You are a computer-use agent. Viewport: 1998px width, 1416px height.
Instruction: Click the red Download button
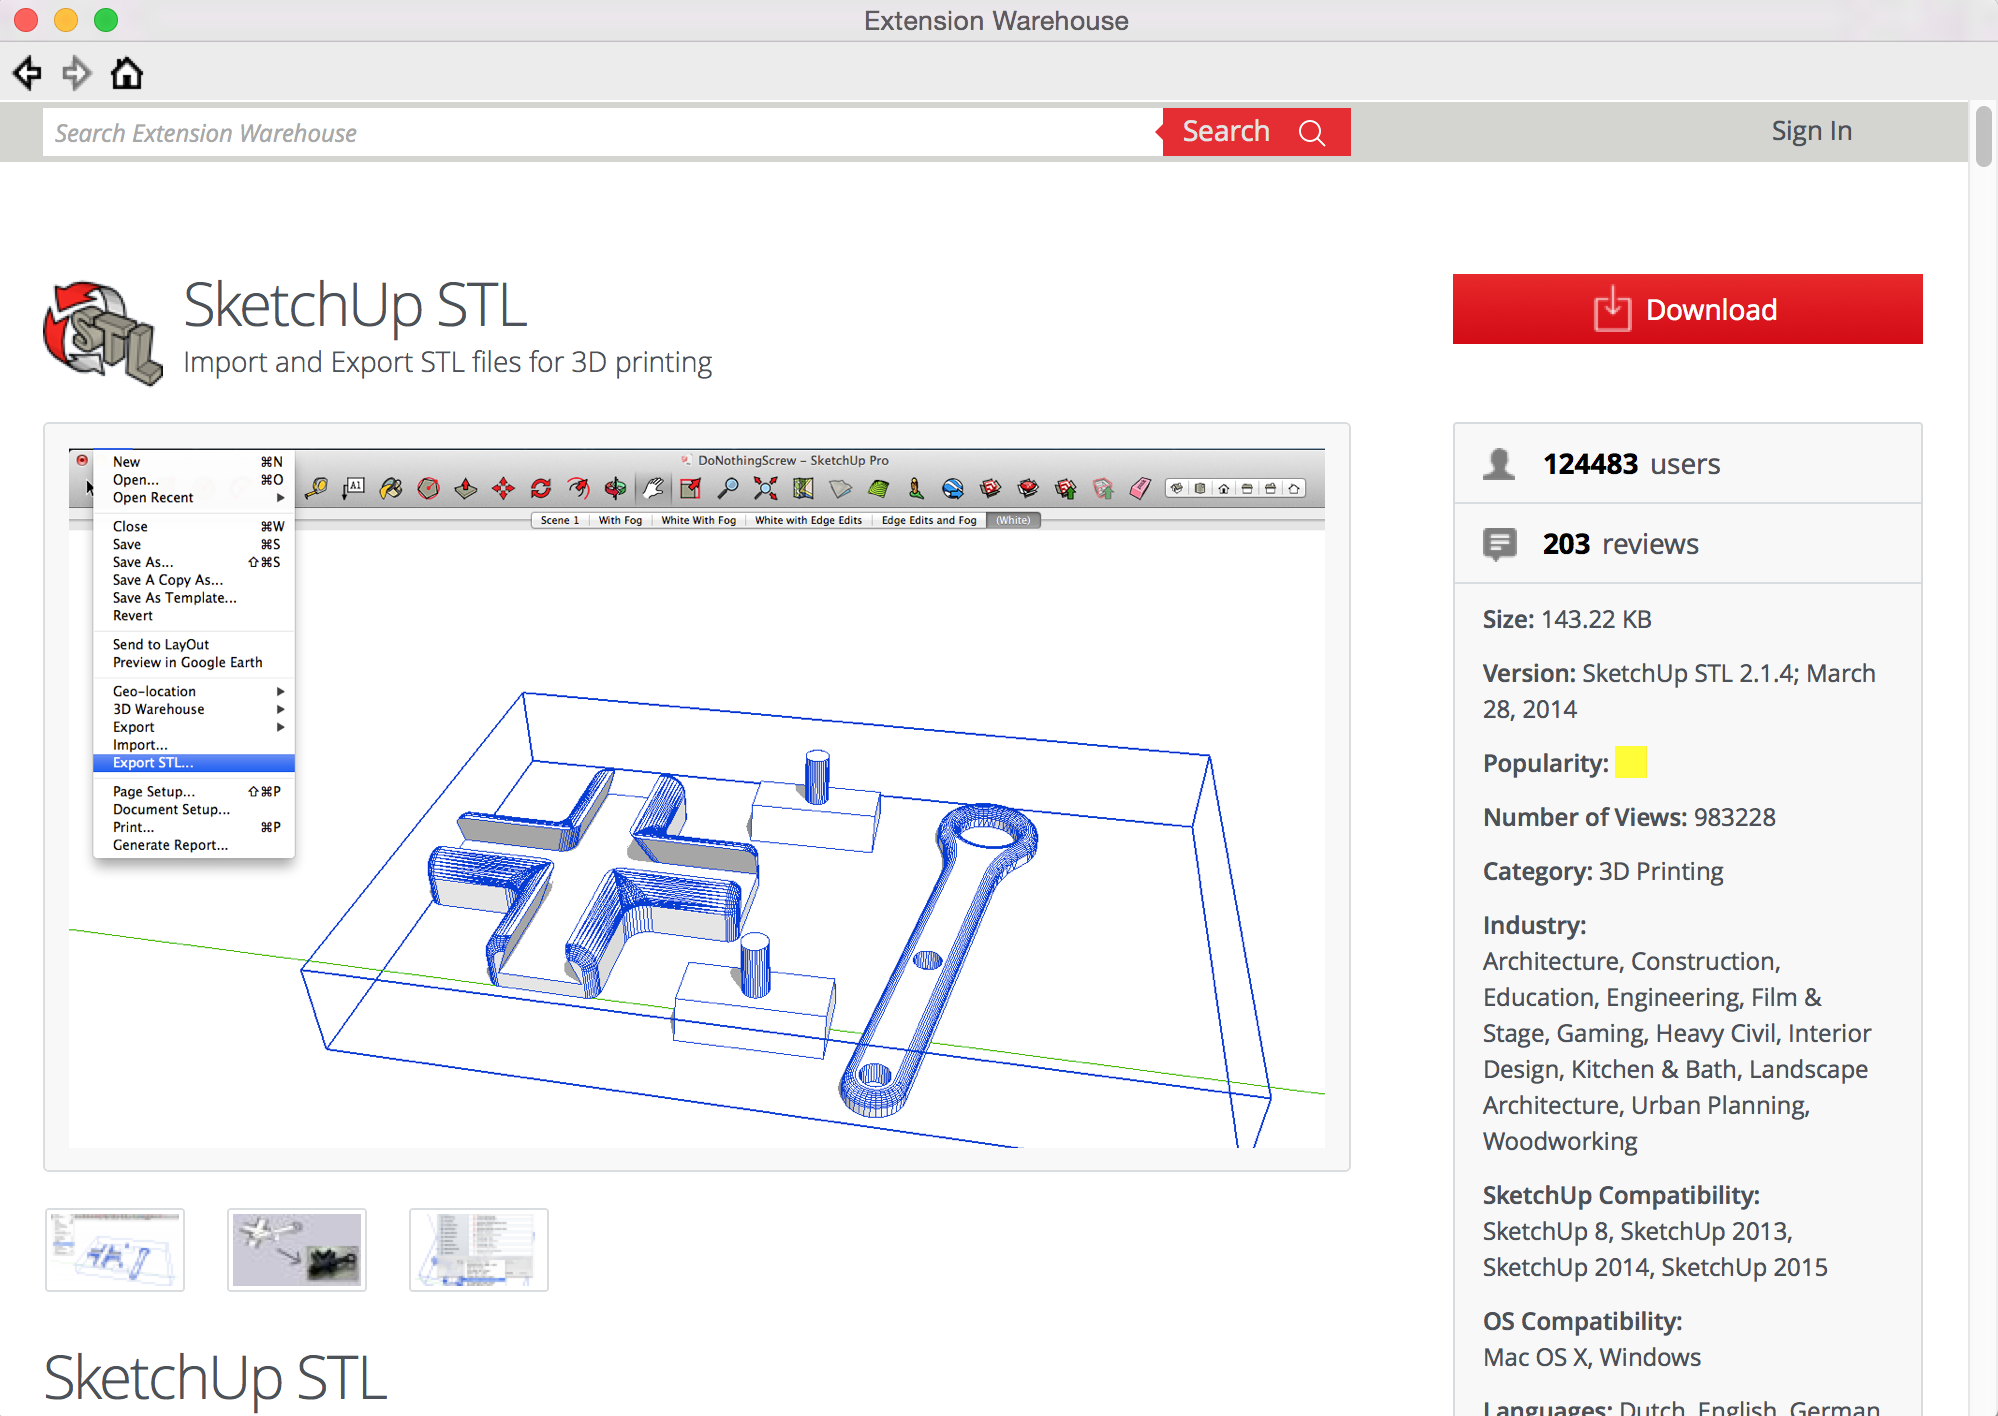coord(1687,309)
